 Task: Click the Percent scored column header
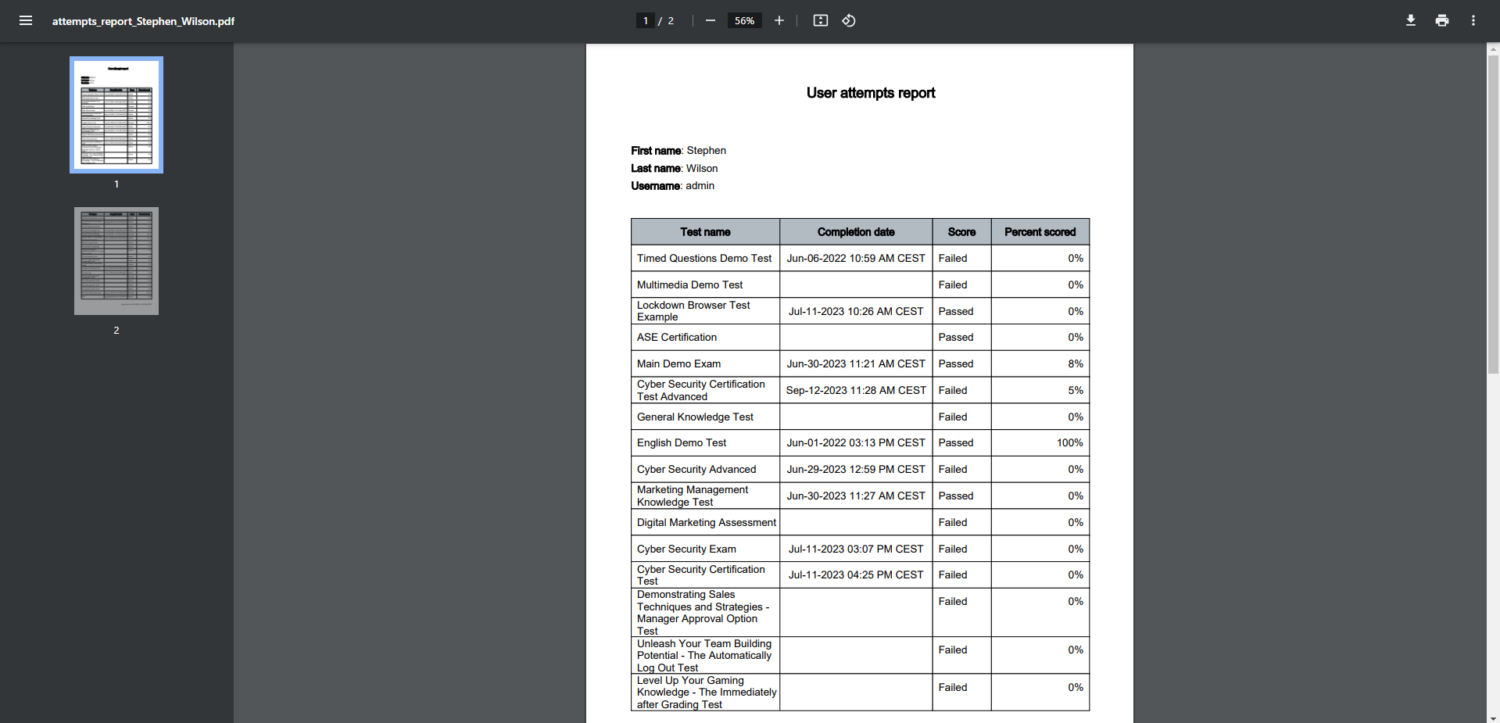pyautogui.click(x=1040, y=232)
